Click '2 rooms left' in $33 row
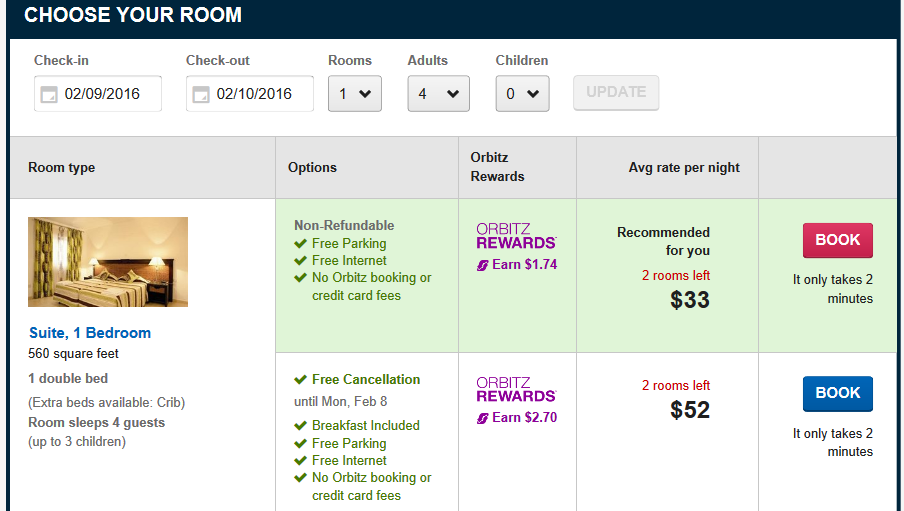Image resolution: width=904 pixels, height=511 pixels. tap(676, 276)
